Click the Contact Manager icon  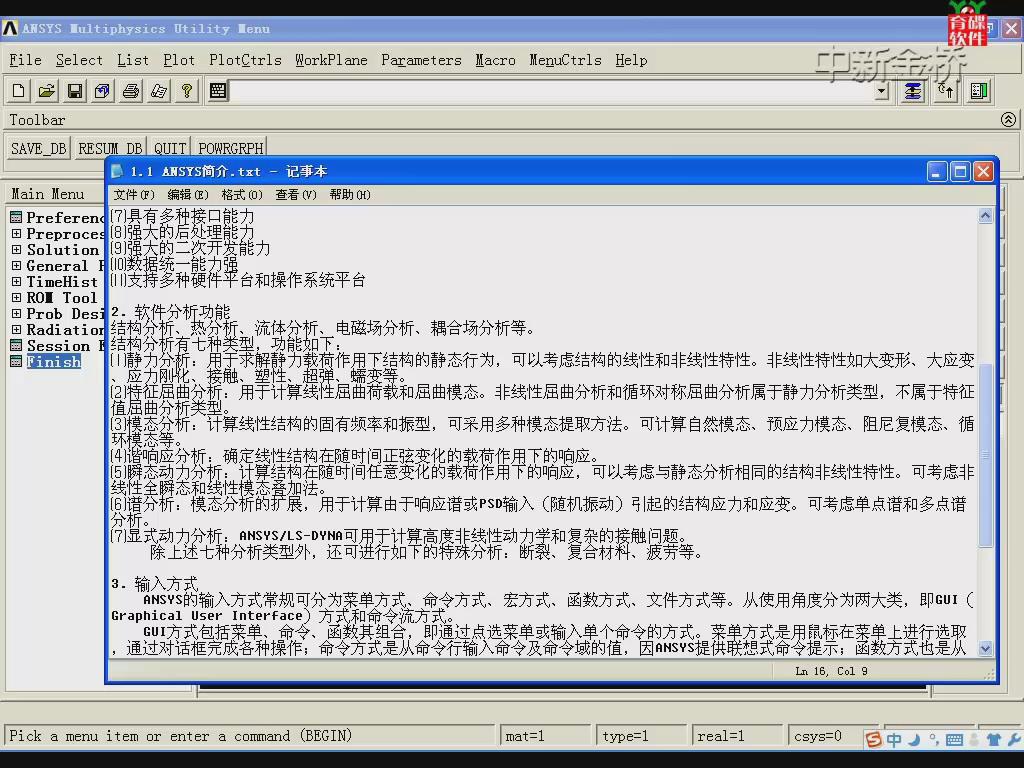coord(979,91)
